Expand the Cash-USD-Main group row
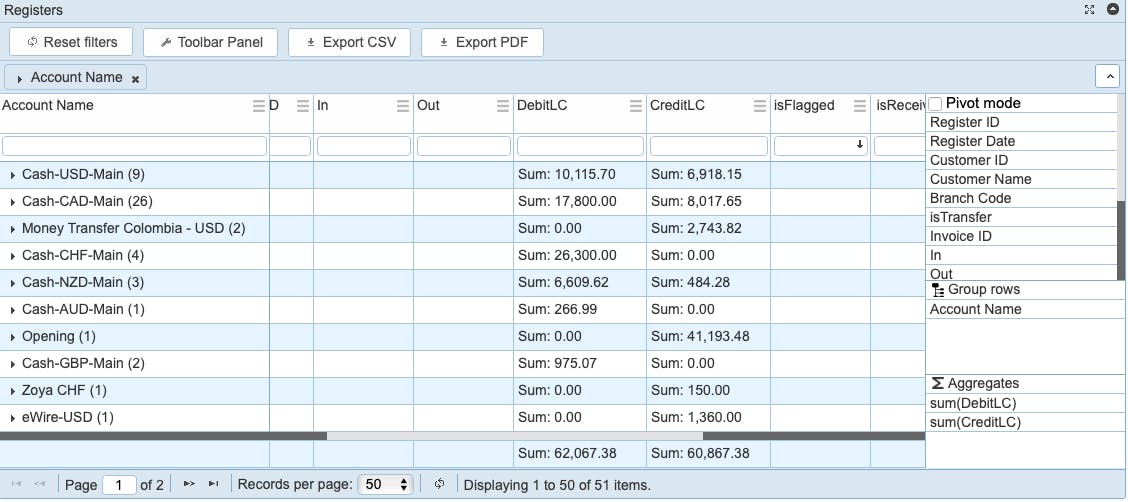The image size is (1128, 502). pyautogui.click(x=12, y=175)
